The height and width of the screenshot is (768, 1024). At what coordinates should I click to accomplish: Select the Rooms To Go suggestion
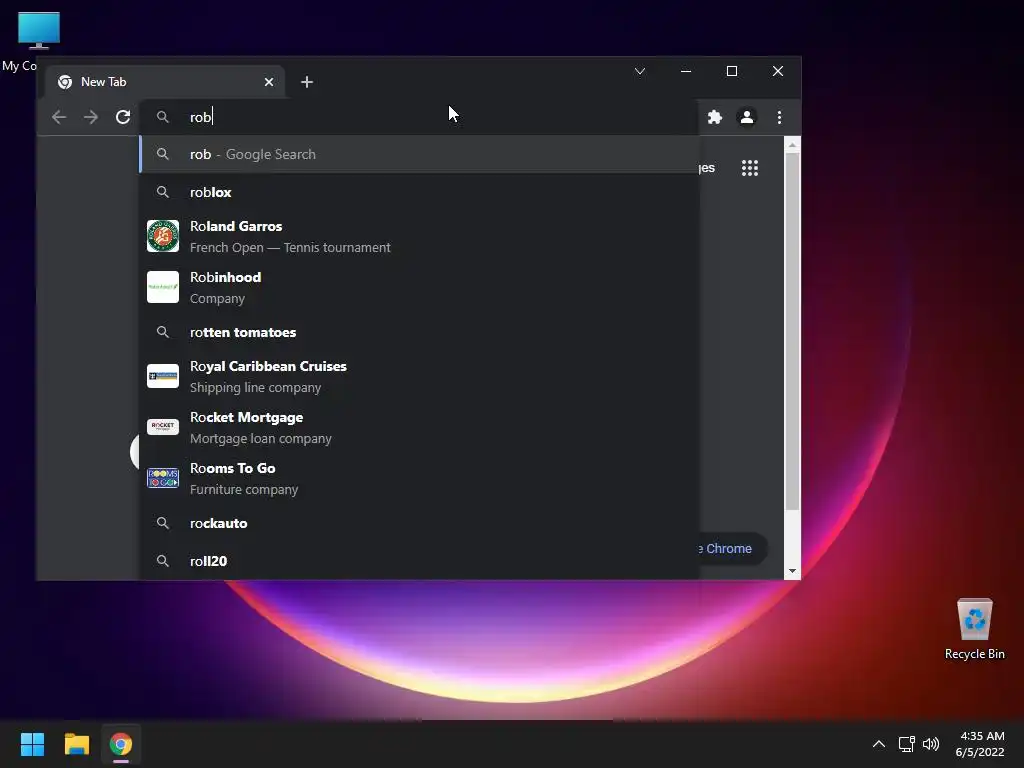[x=419, y=478]
